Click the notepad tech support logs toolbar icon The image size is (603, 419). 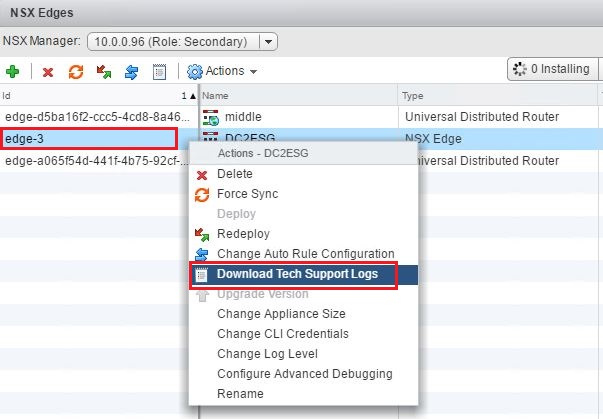tap(159, 72)
